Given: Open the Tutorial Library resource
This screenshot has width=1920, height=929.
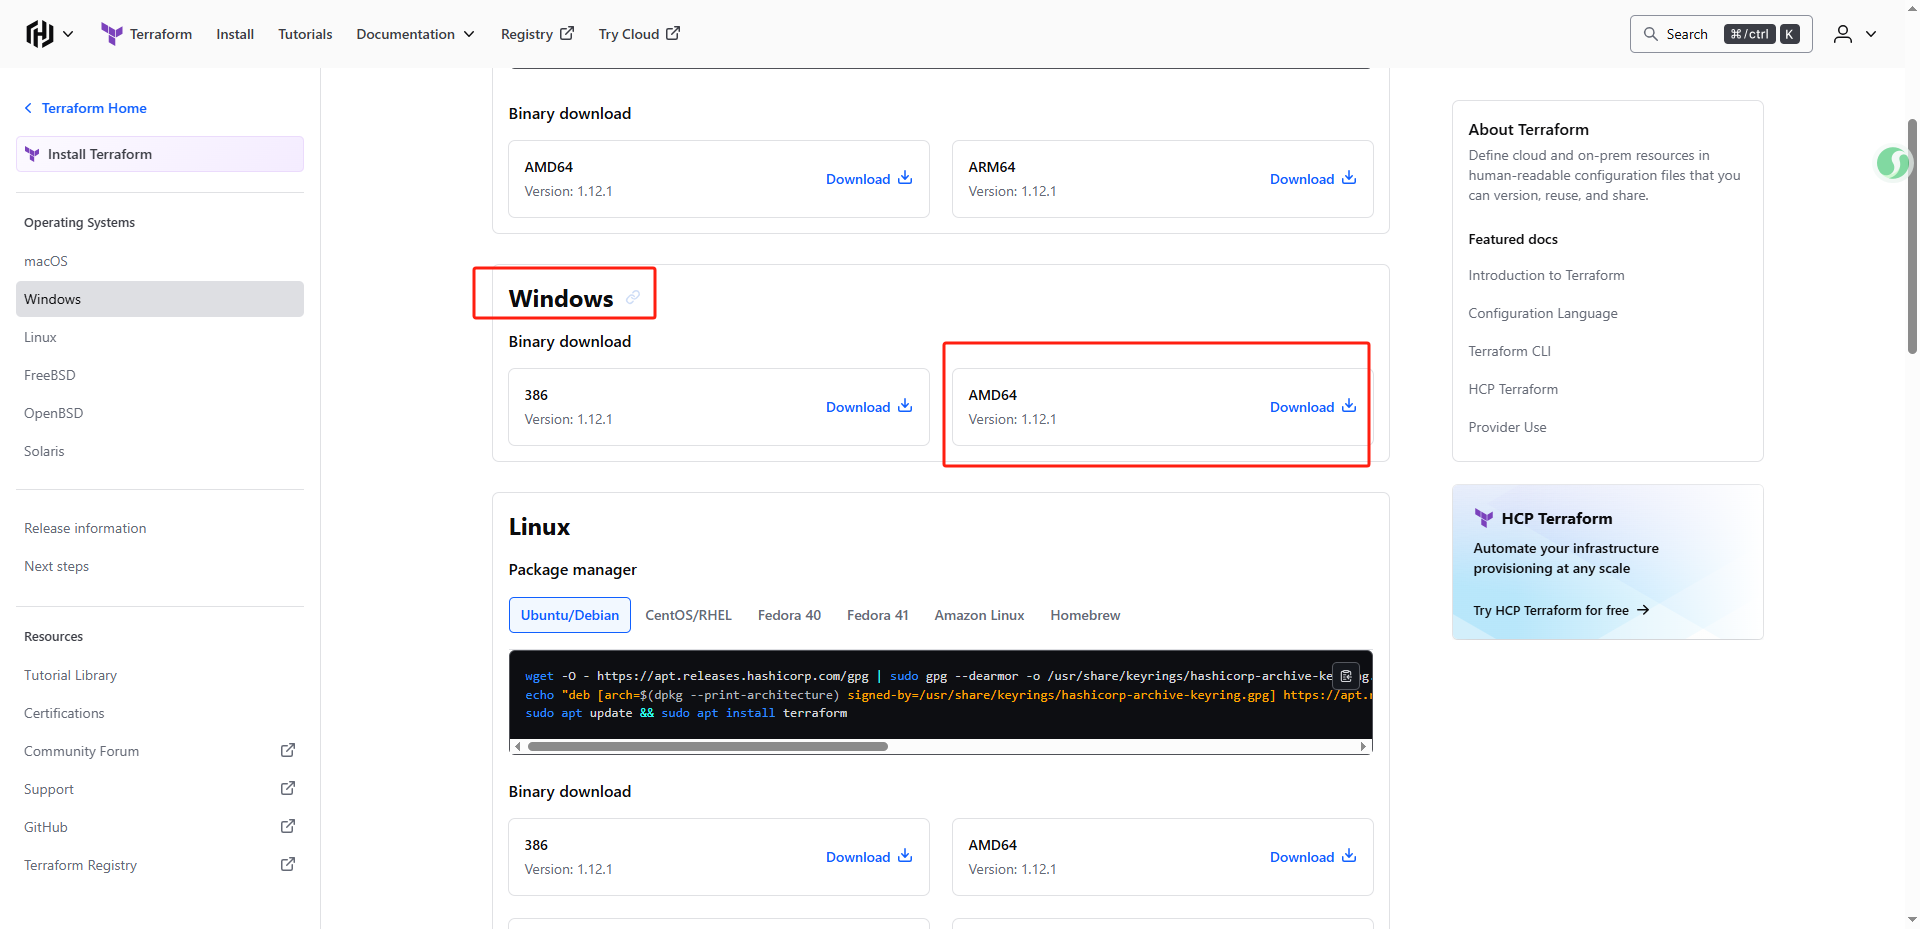Looking at the screenshot, I should click(71, 675).
